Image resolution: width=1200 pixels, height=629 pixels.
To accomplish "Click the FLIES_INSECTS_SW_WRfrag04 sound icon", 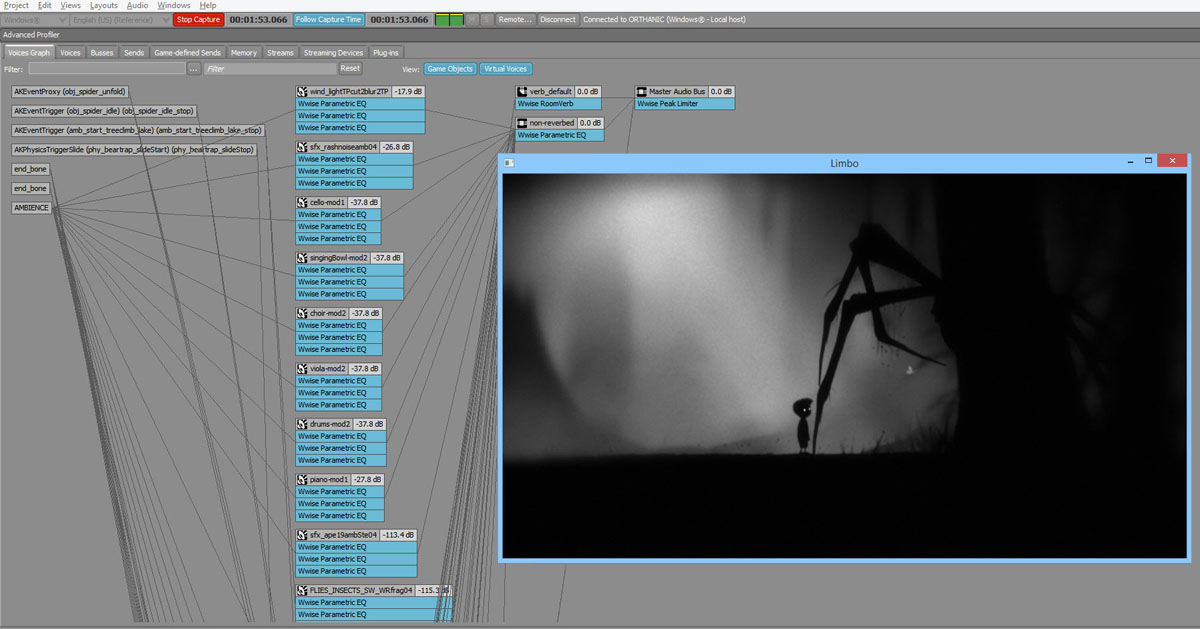I will click(x=302, y=590).
